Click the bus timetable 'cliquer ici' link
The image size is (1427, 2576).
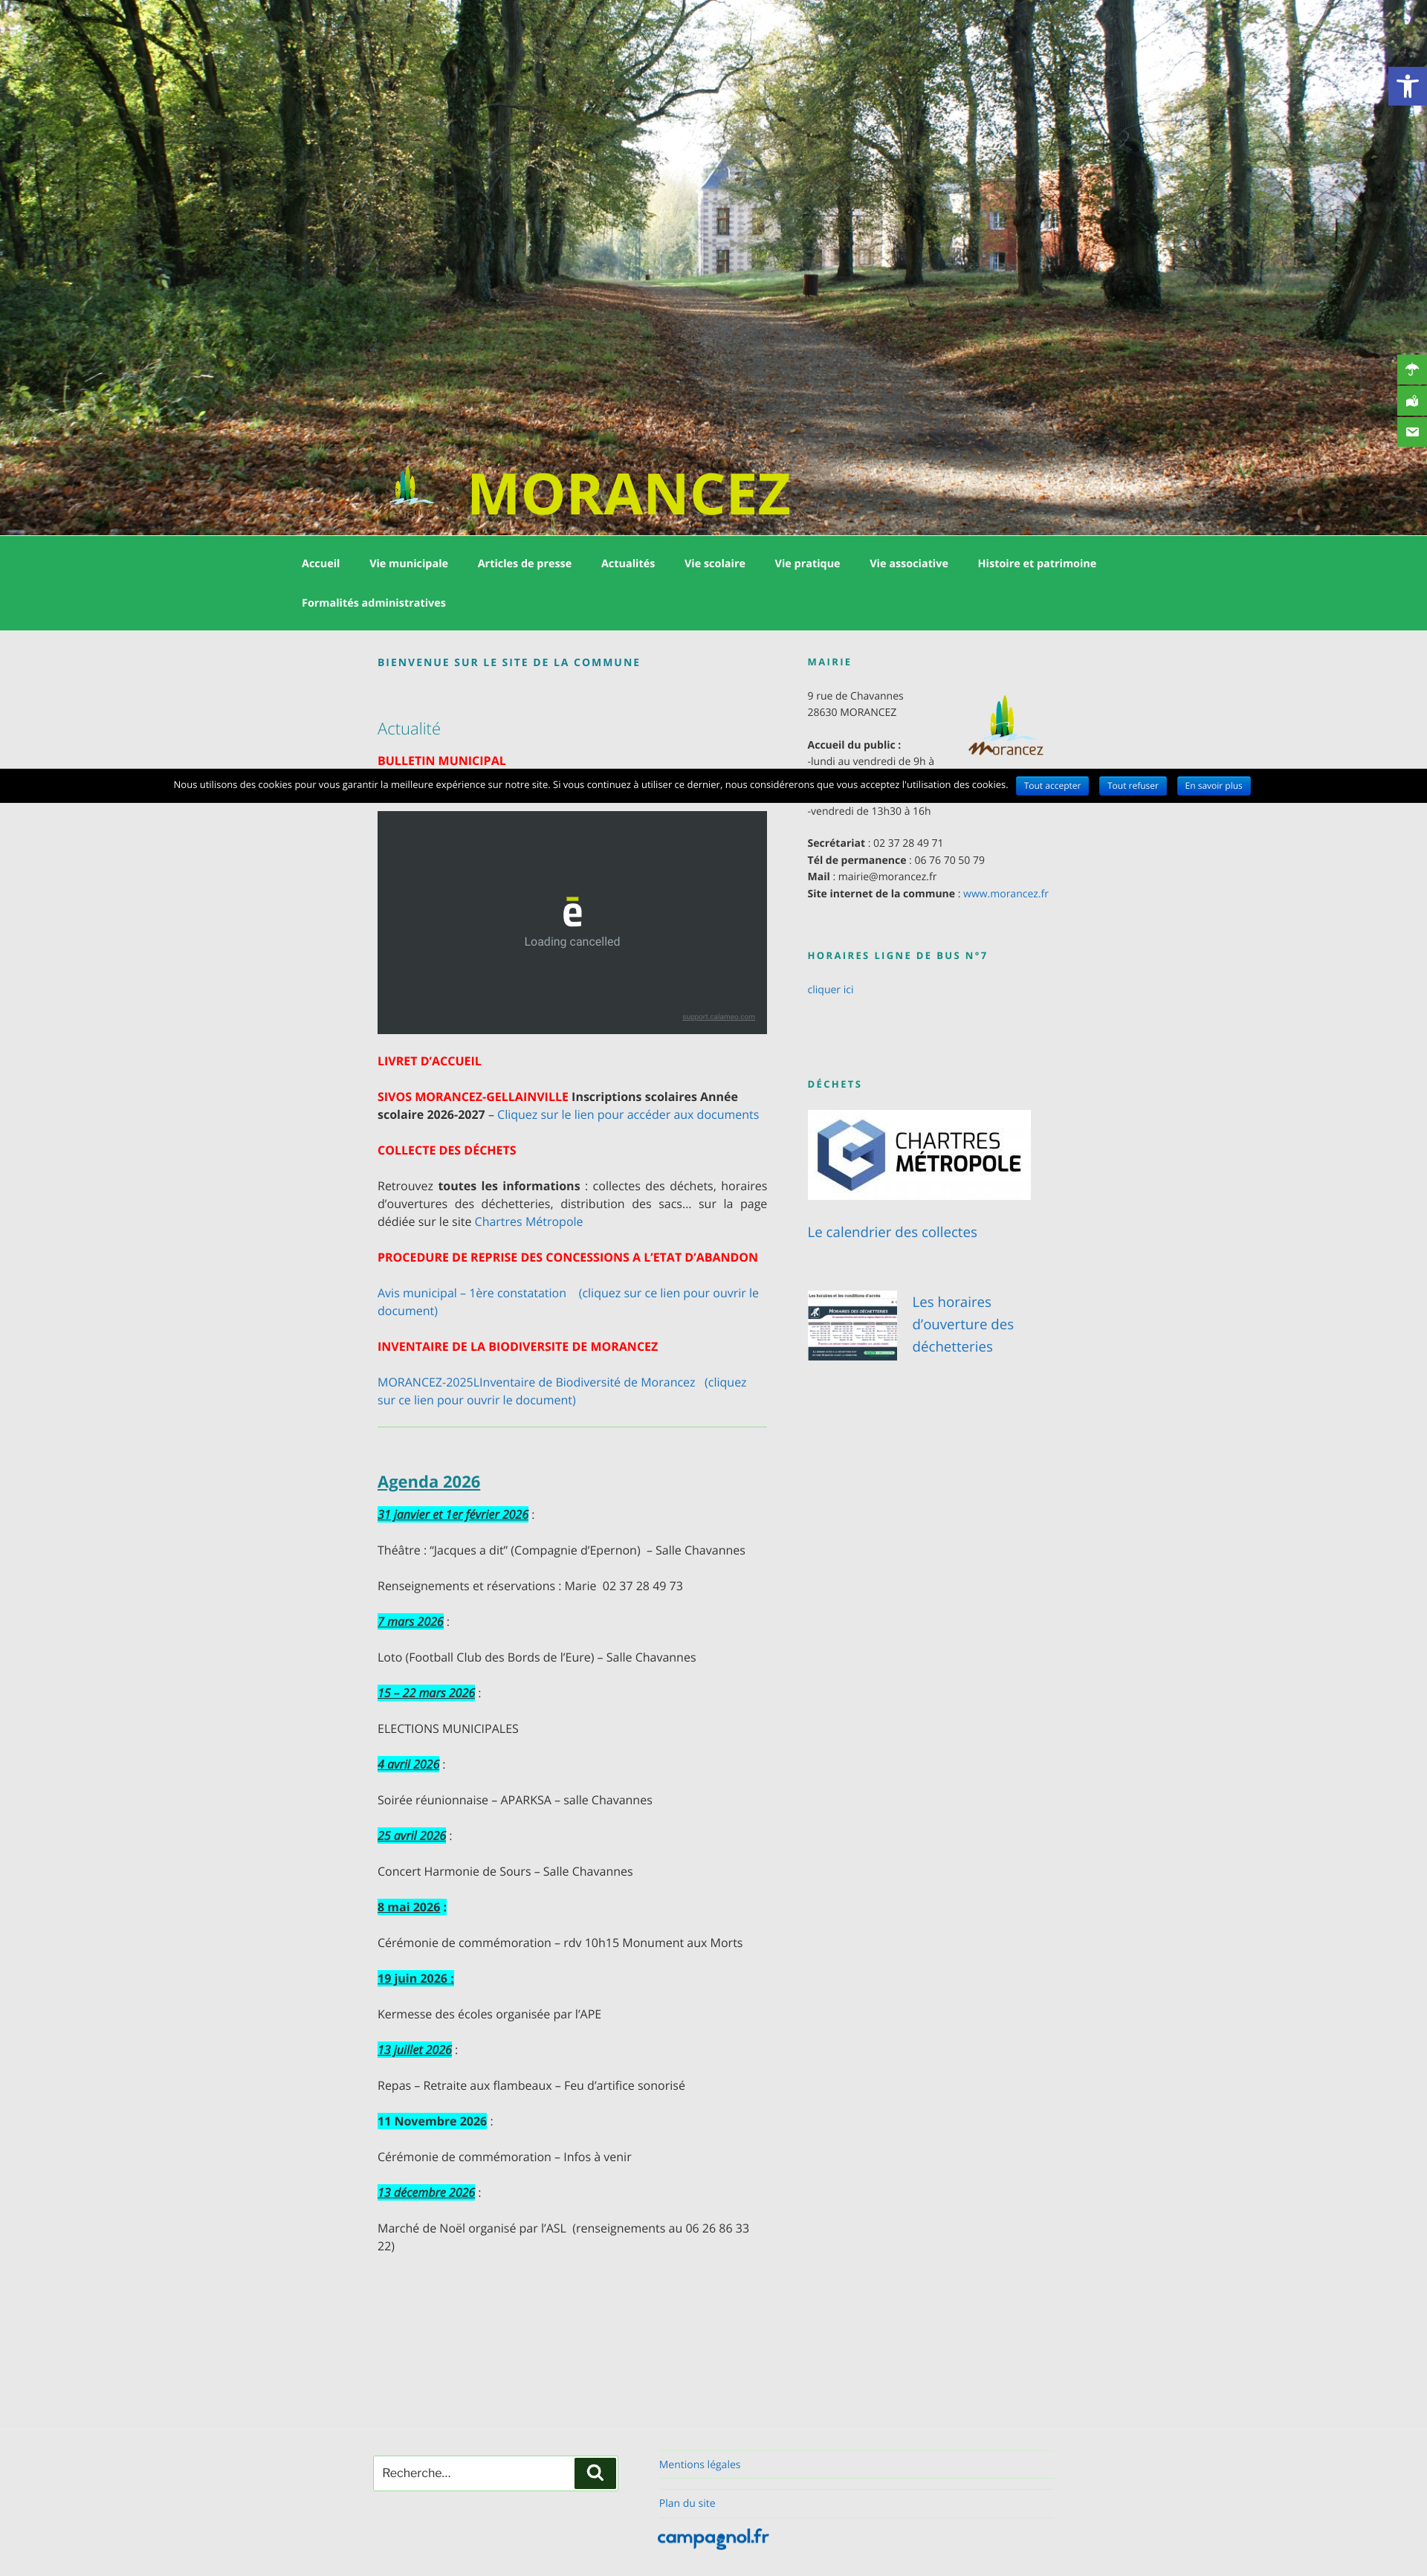tap(831, 989)
